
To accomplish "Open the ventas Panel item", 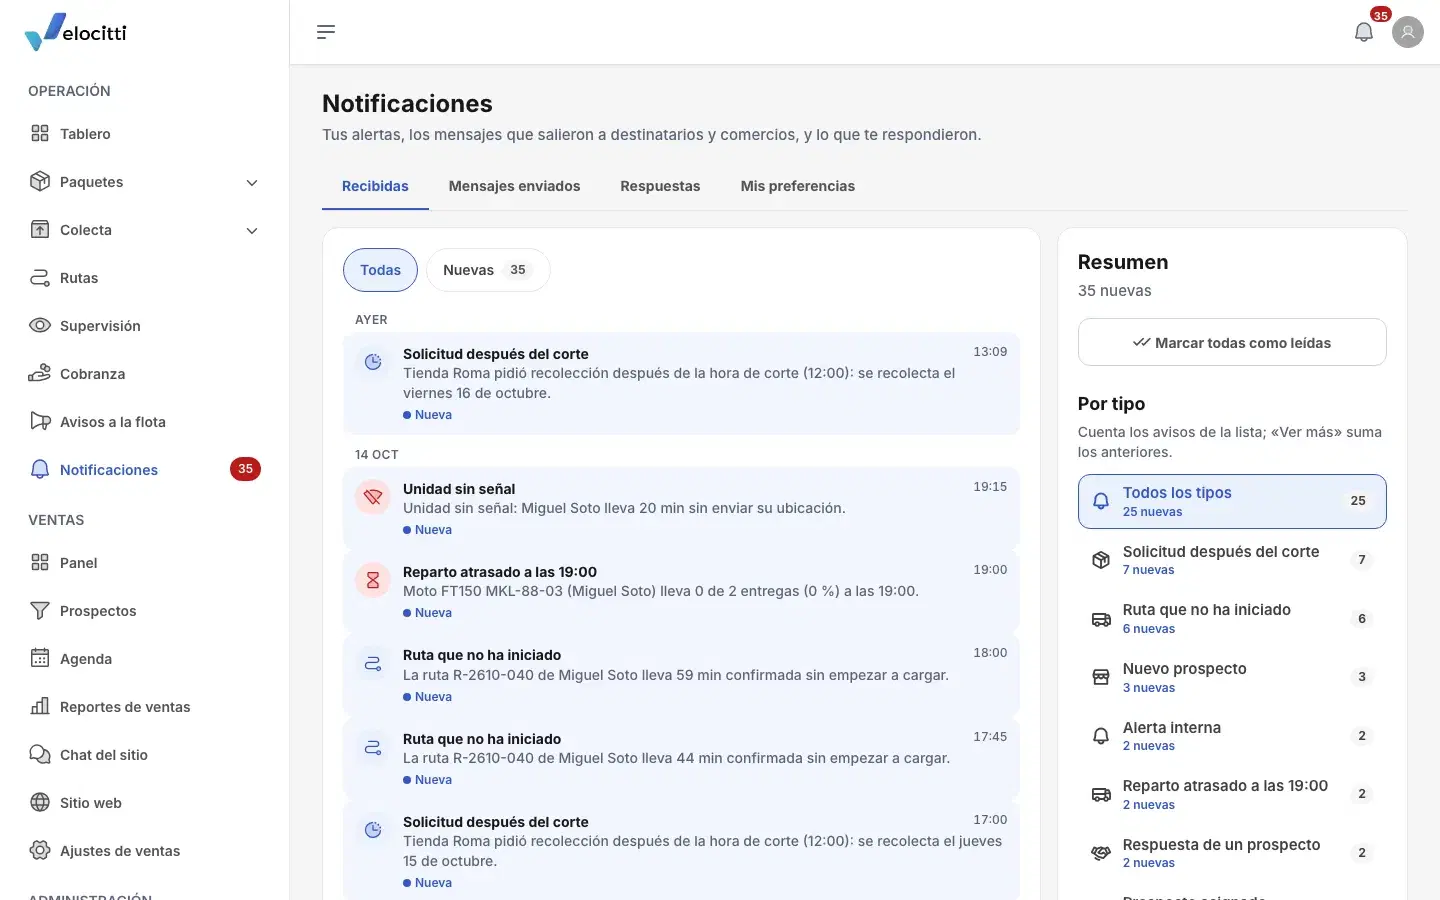I will pyautogui.click(x=144, y=563).
